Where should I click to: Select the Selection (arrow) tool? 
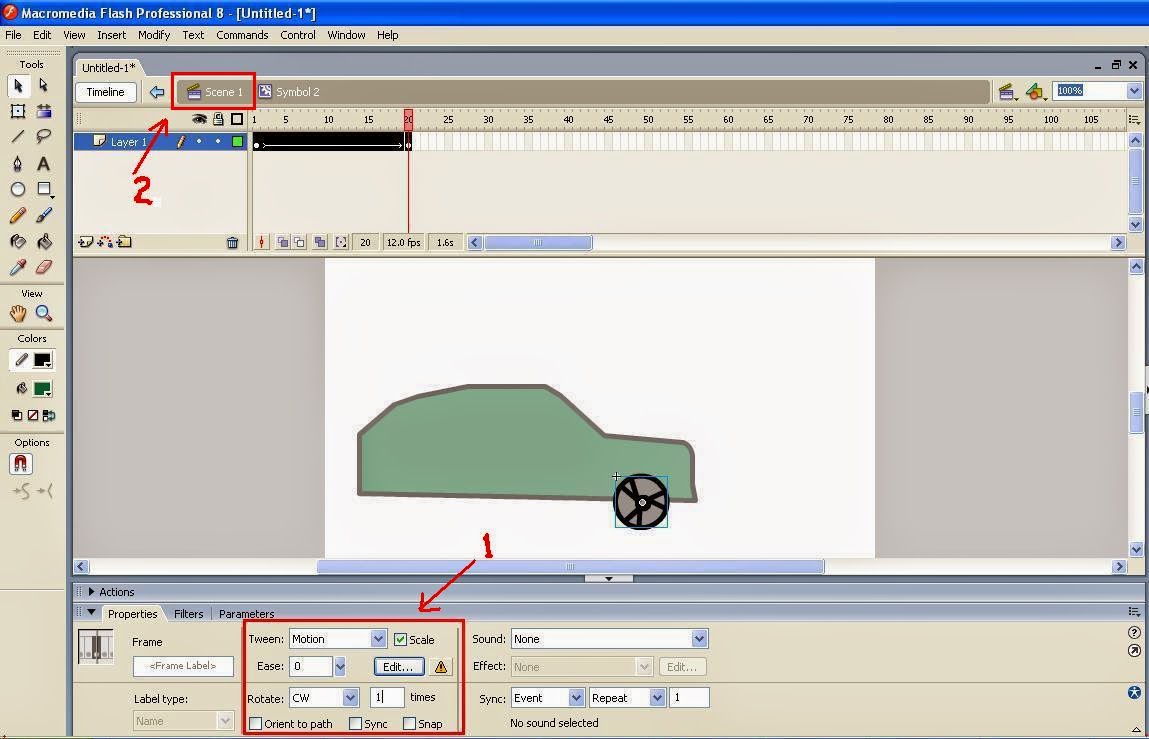[18, 86]
